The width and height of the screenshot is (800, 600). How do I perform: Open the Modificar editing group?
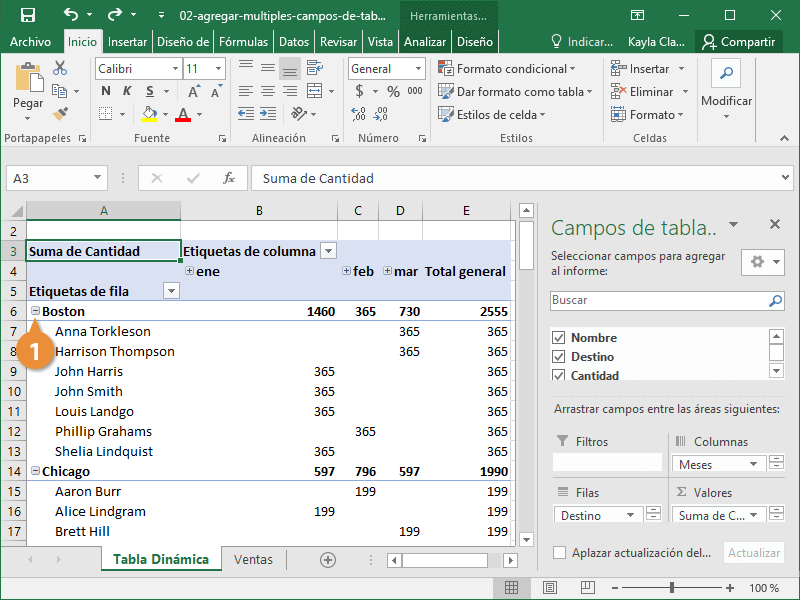726,91
